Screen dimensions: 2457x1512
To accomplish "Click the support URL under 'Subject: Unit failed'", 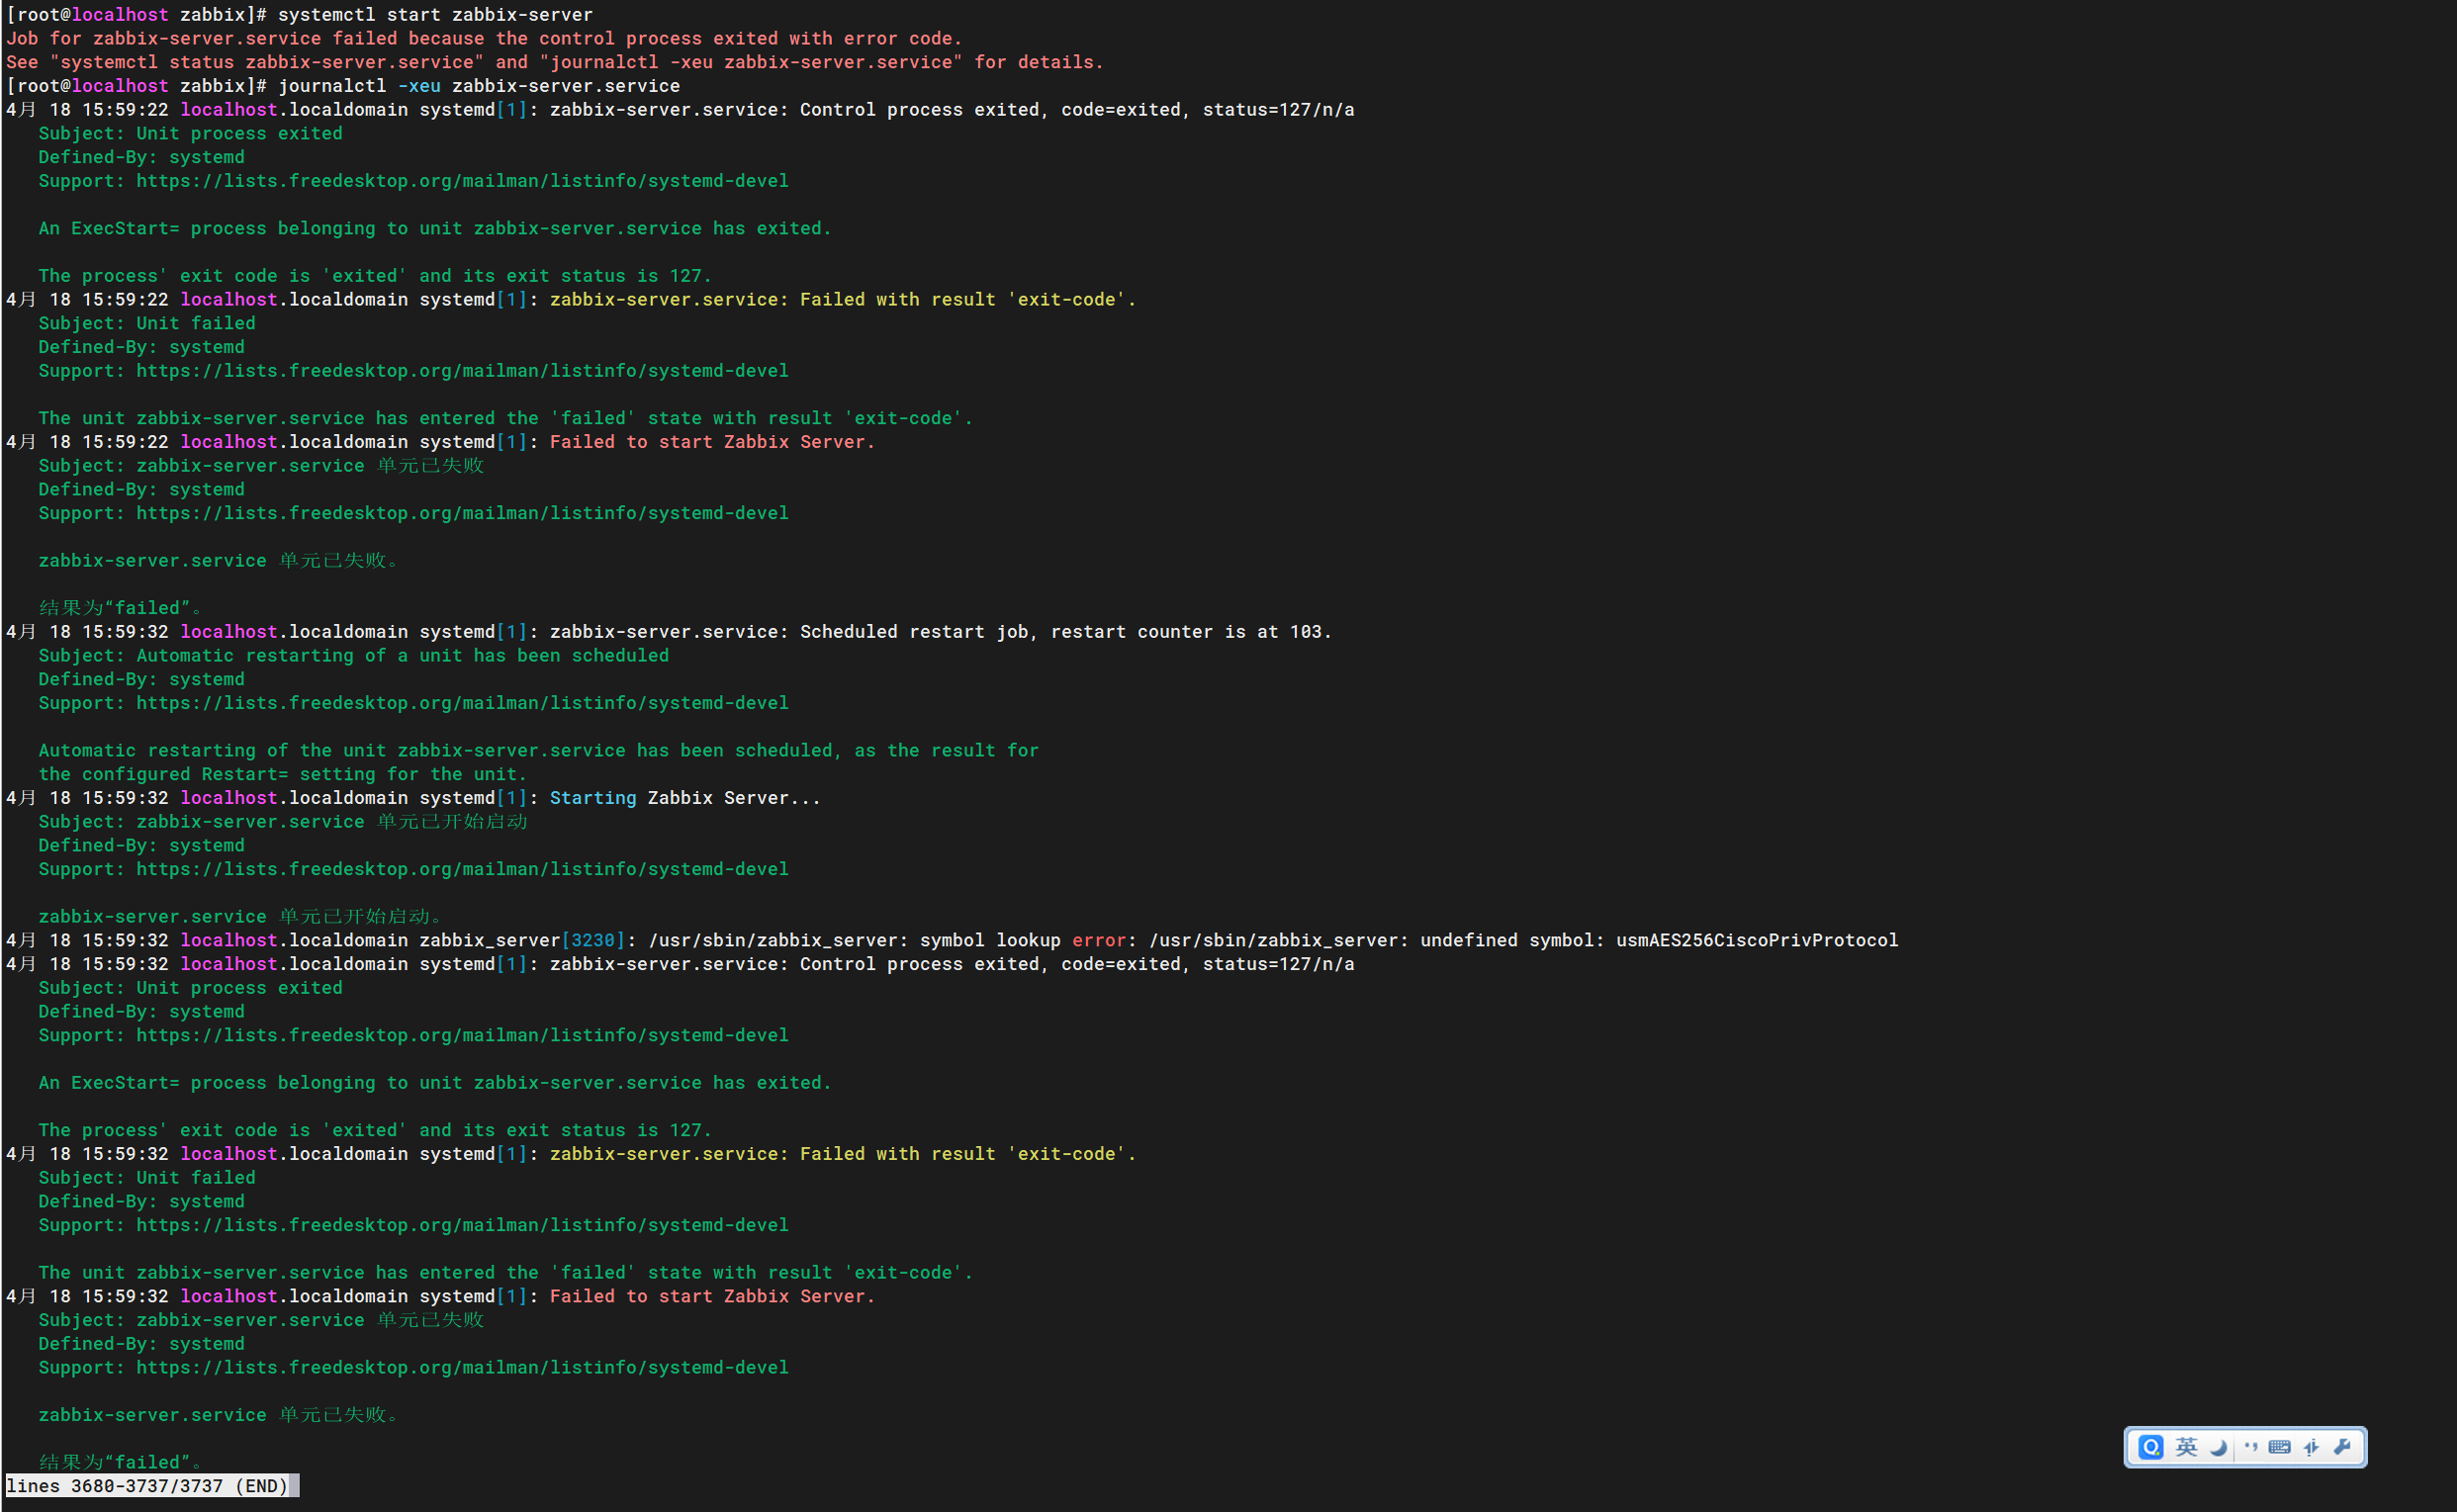I will click(x=462, y=371).
